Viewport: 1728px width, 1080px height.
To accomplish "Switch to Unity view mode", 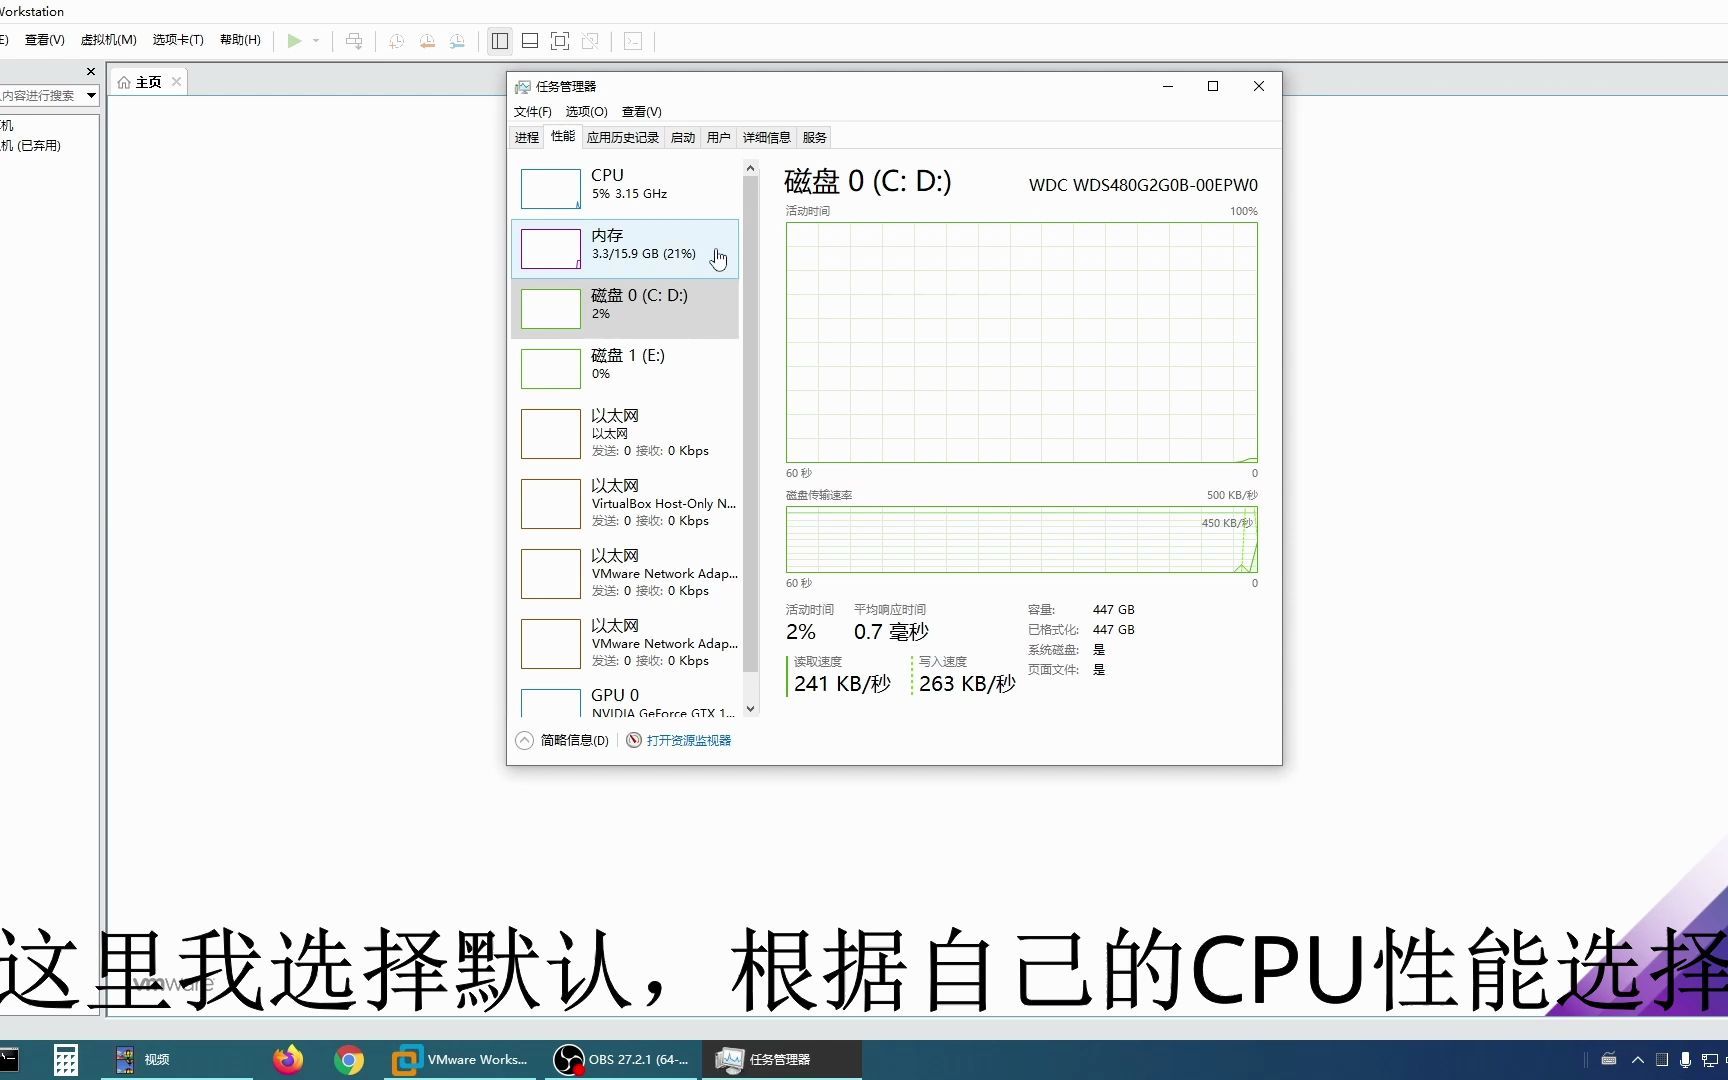I will click(591, 40).
